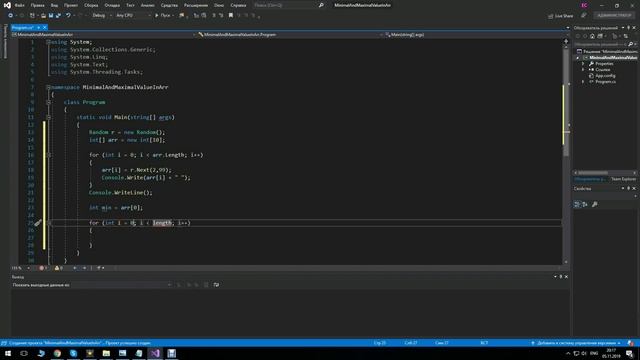Select the MinimalAndMaximalValueInArr project node
Screen dimensions: 640x360
612,58
